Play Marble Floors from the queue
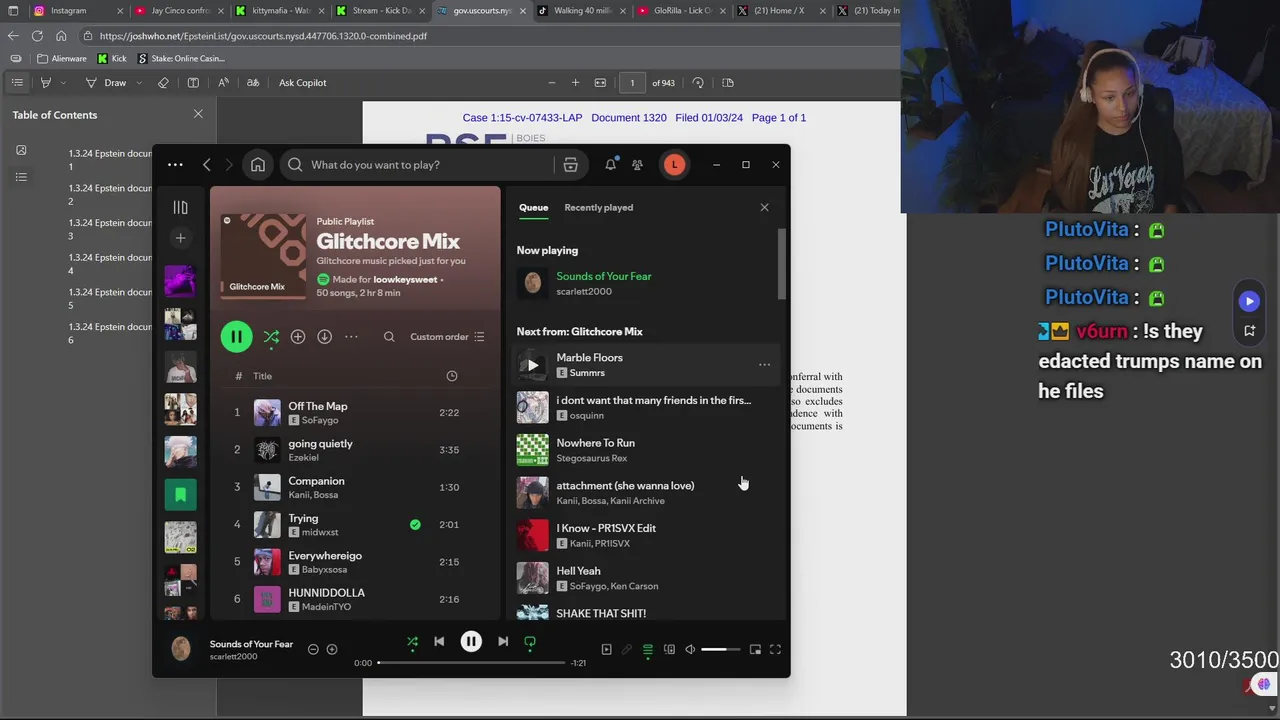Viewport: 1280px width, 720px height. (532, 365)
